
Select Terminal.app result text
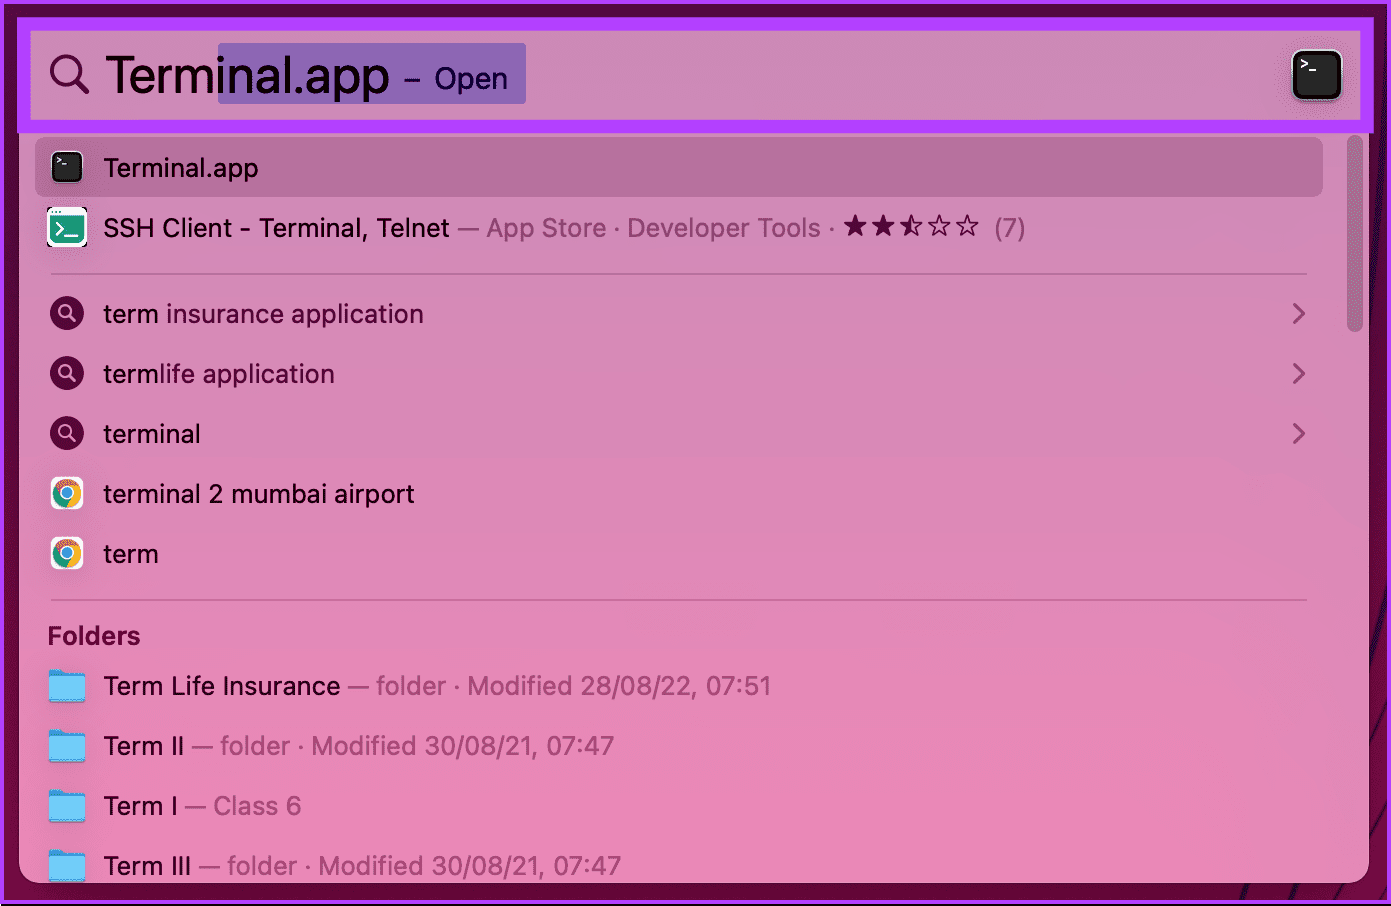[181, 168]
